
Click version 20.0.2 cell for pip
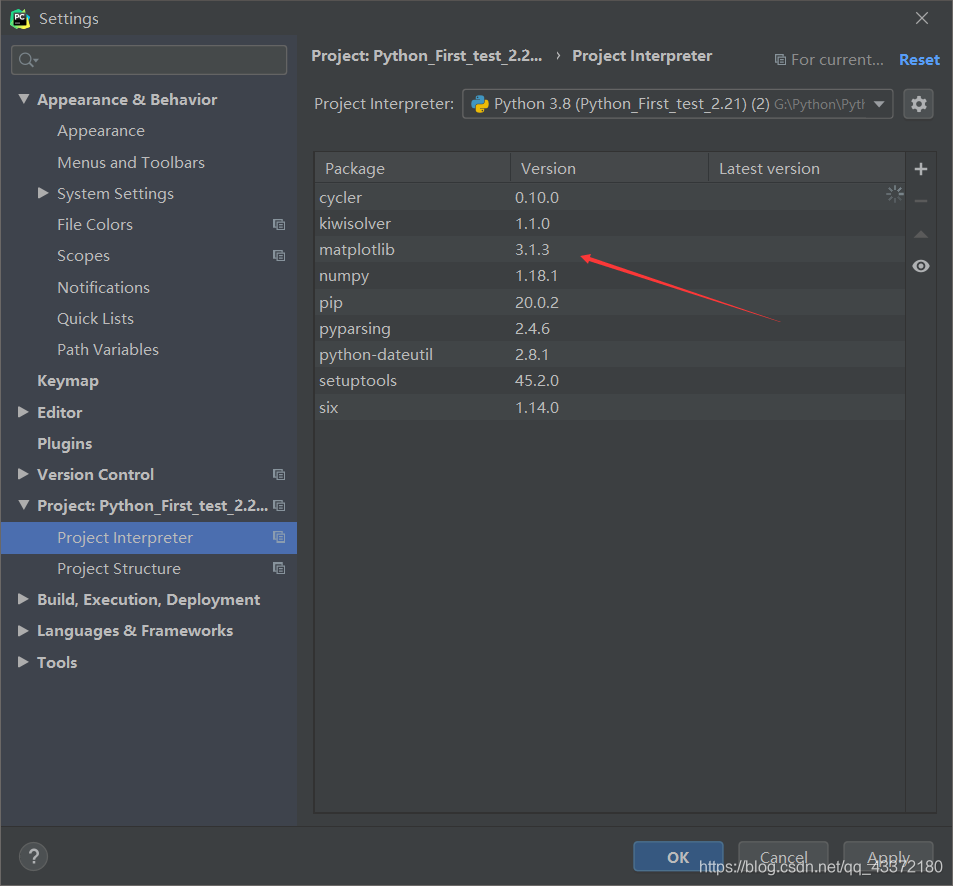pyautogui.click(x=537, y=302)
